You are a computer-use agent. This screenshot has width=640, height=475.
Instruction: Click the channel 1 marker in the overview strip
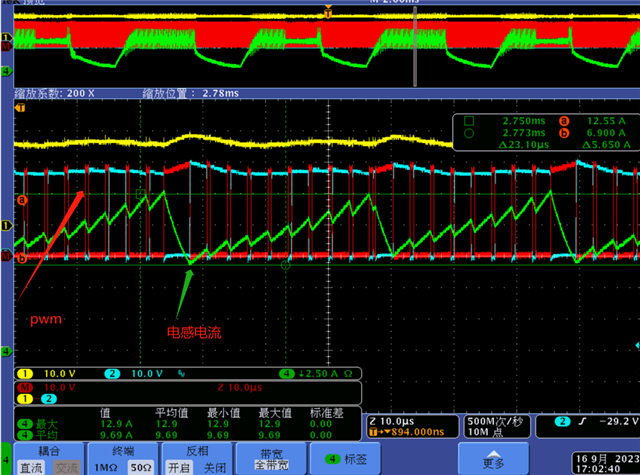[6, 38]
